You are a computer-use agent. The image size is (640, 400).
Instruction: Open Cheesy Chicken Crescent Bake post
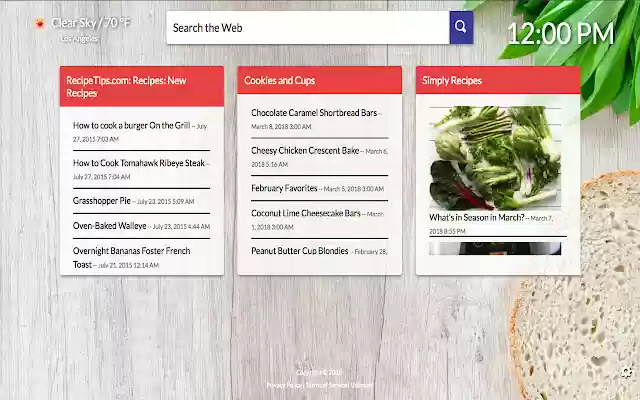pos(305,151)
